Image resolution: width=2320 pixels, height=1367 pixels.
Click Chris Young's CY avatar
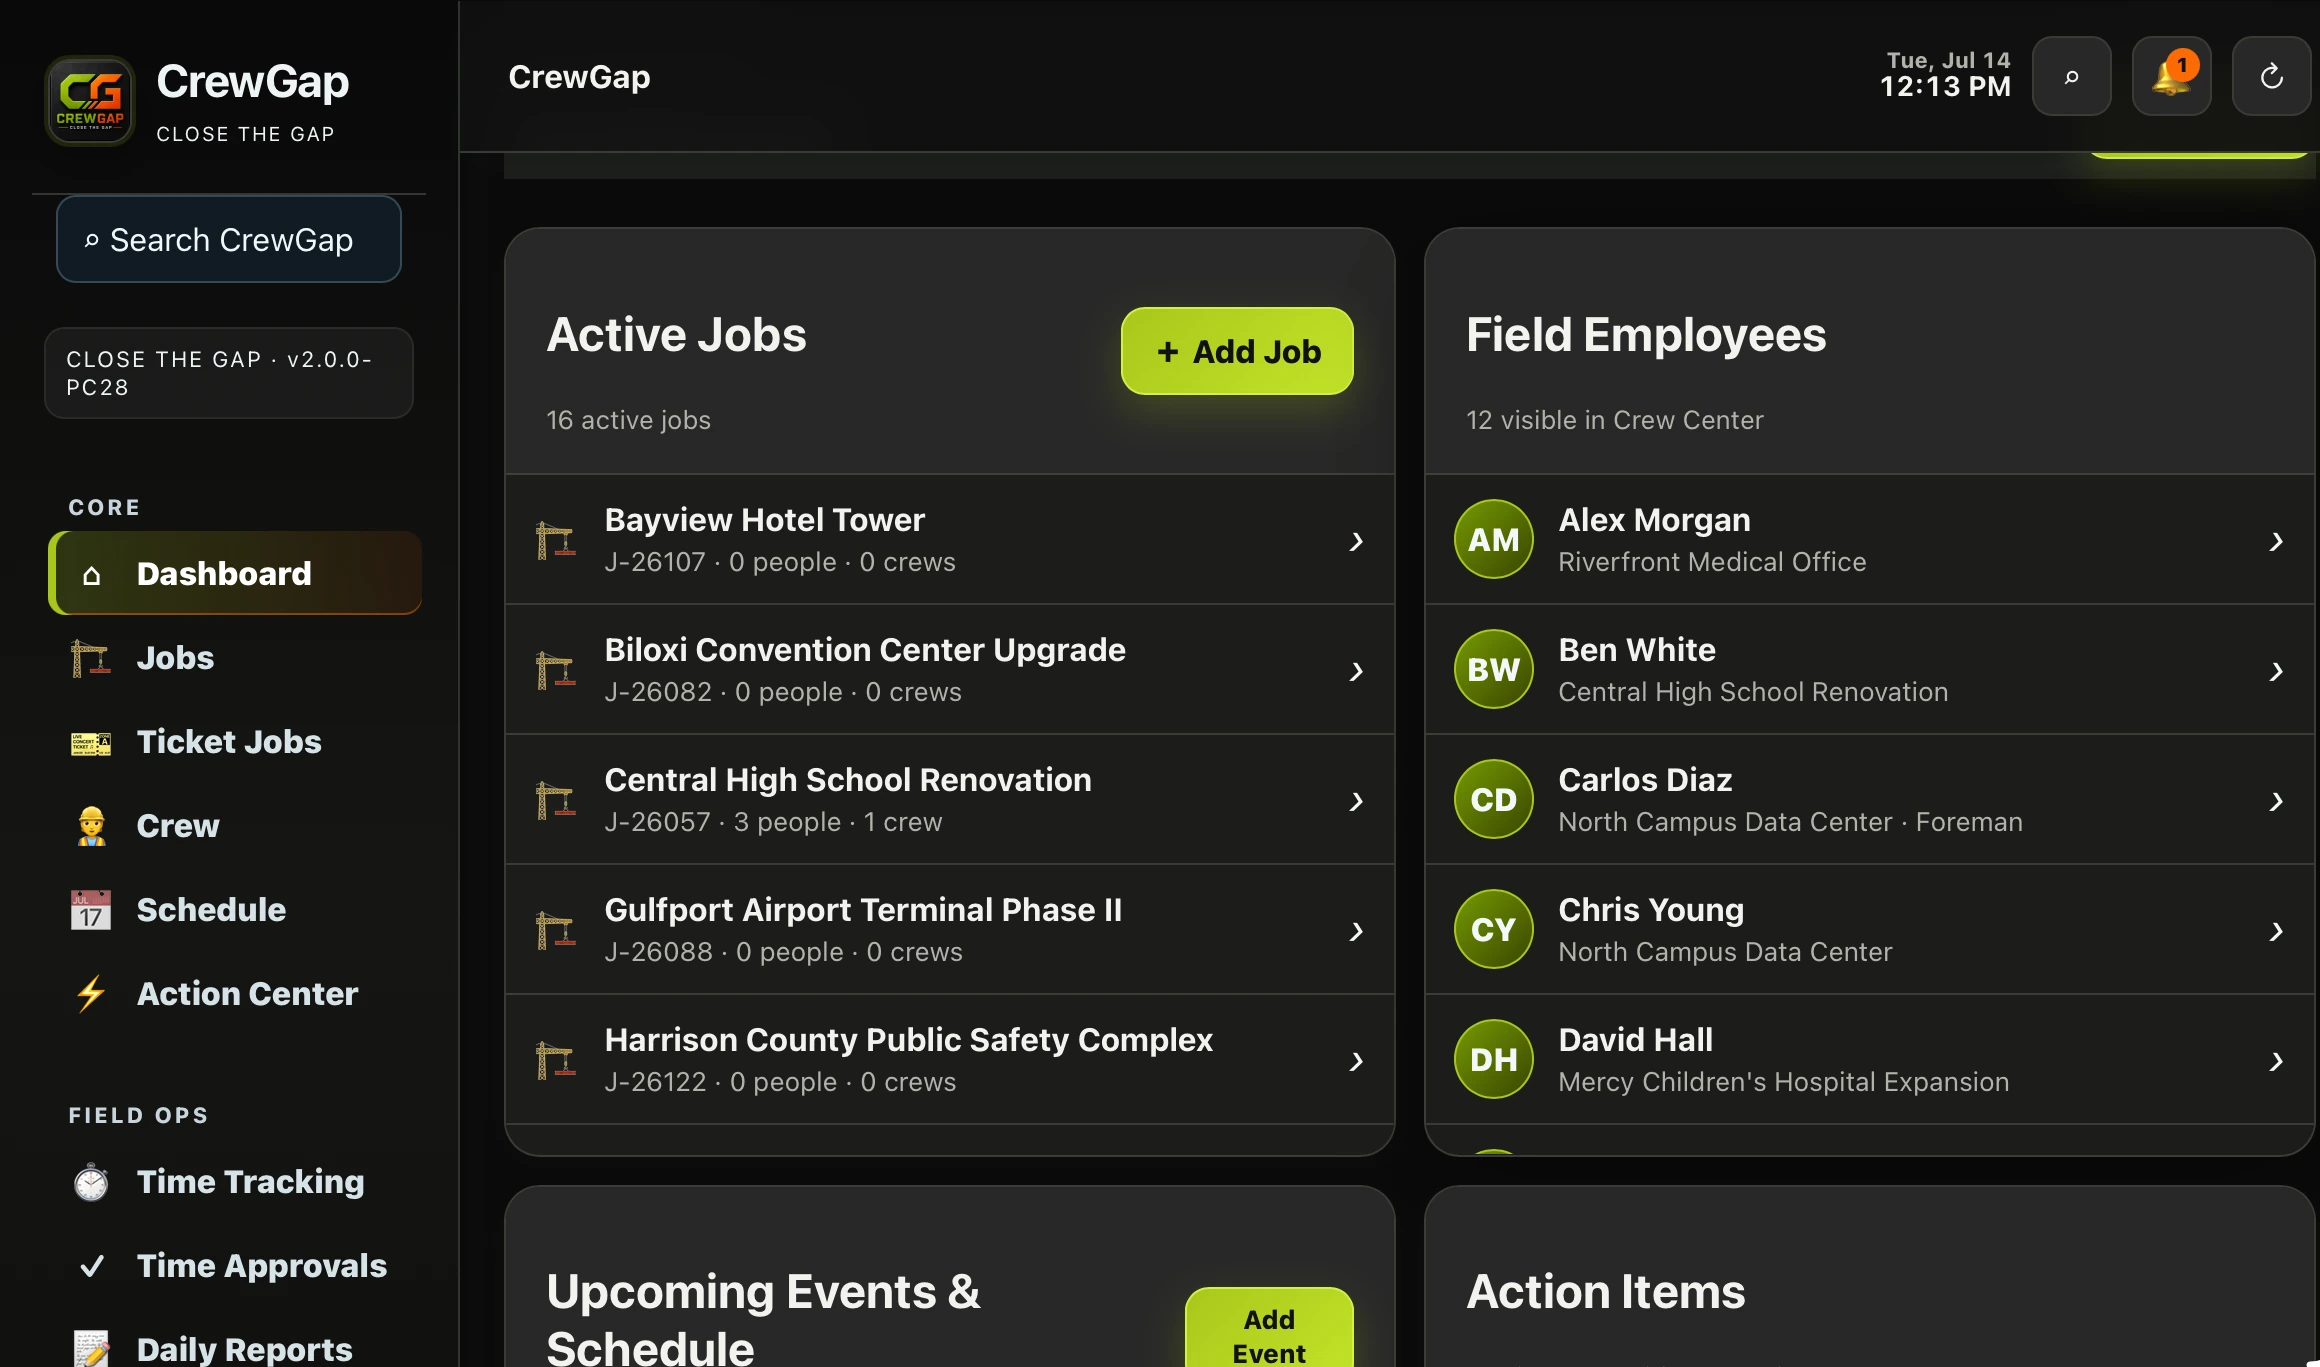(x=1494, y=930)
